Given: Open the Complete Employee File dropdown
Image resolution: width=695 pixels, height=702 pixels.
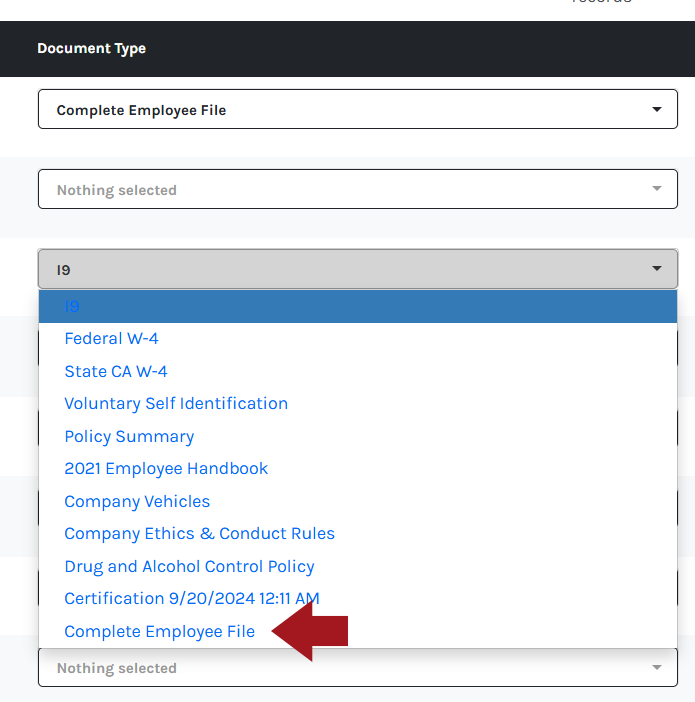Looking at the screenshot, I should pos(358,109).
